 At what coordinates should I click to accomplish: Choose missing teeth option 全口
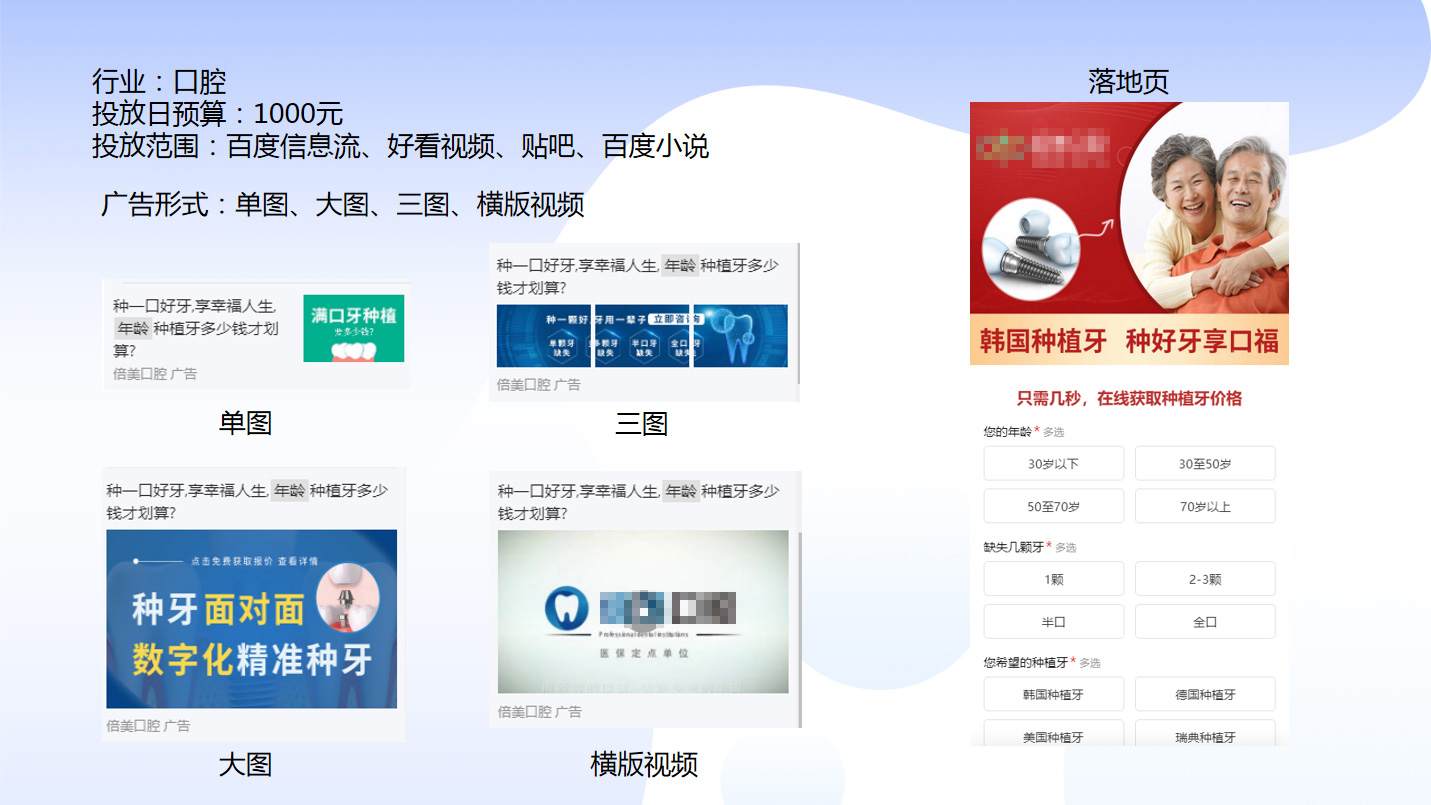[x=1205, y=621]
